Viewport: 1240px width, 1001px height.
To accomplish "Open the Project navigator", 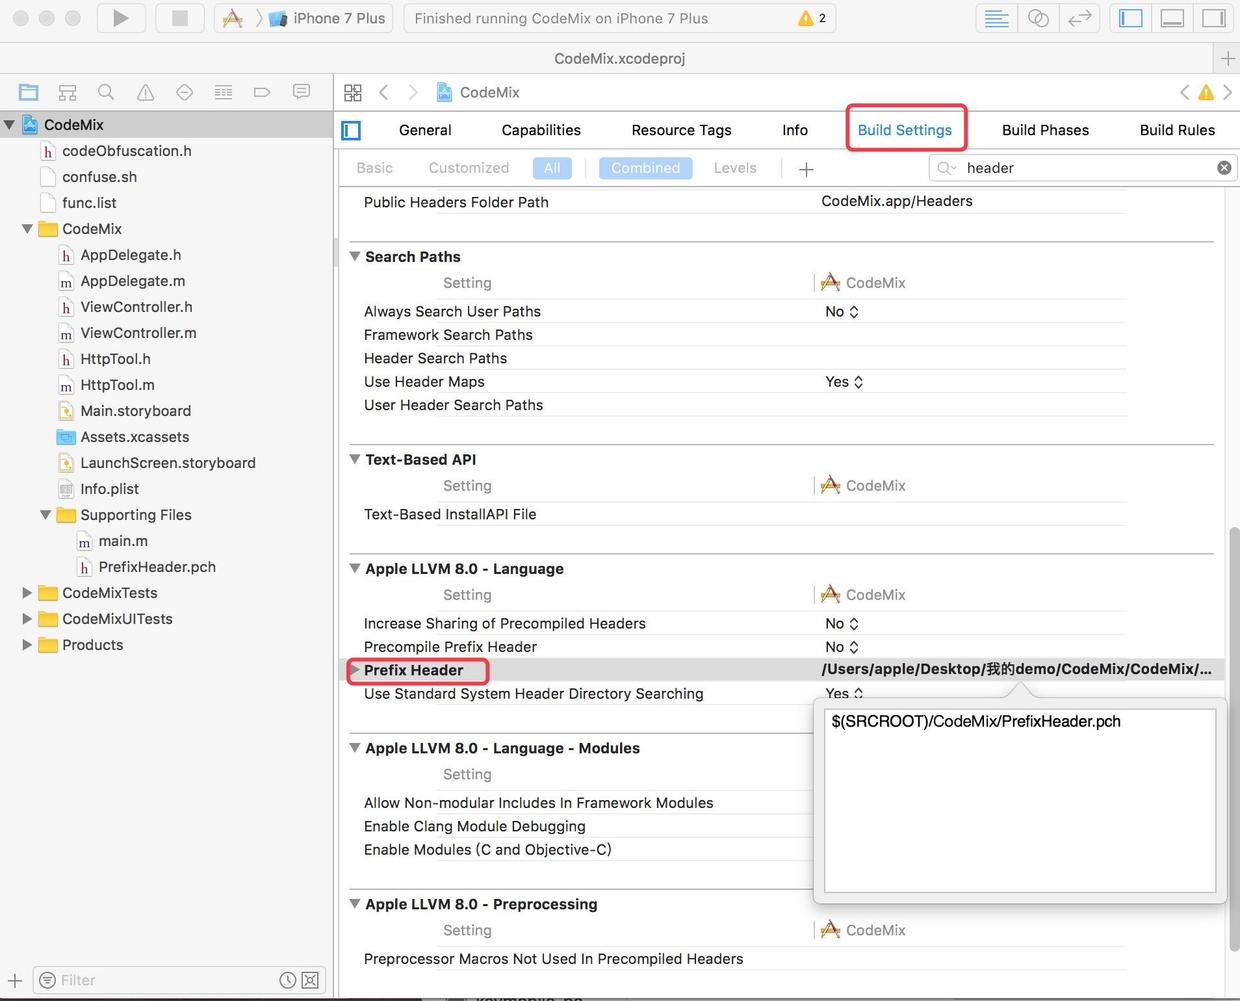I will (29, 92).
